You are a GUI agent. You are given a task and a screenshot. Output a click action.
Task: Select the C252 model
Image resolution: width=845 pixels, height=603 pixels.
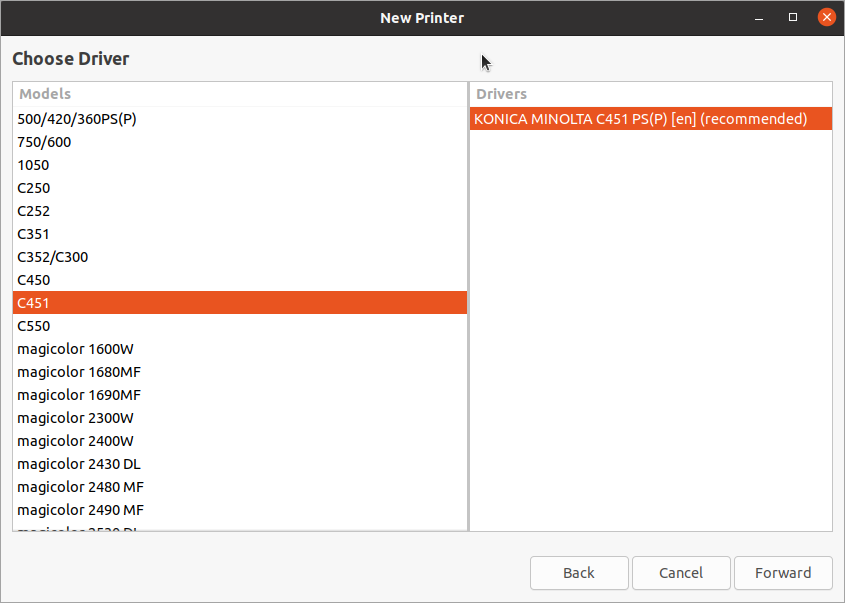pyautogui.click(x=34, y=211)
